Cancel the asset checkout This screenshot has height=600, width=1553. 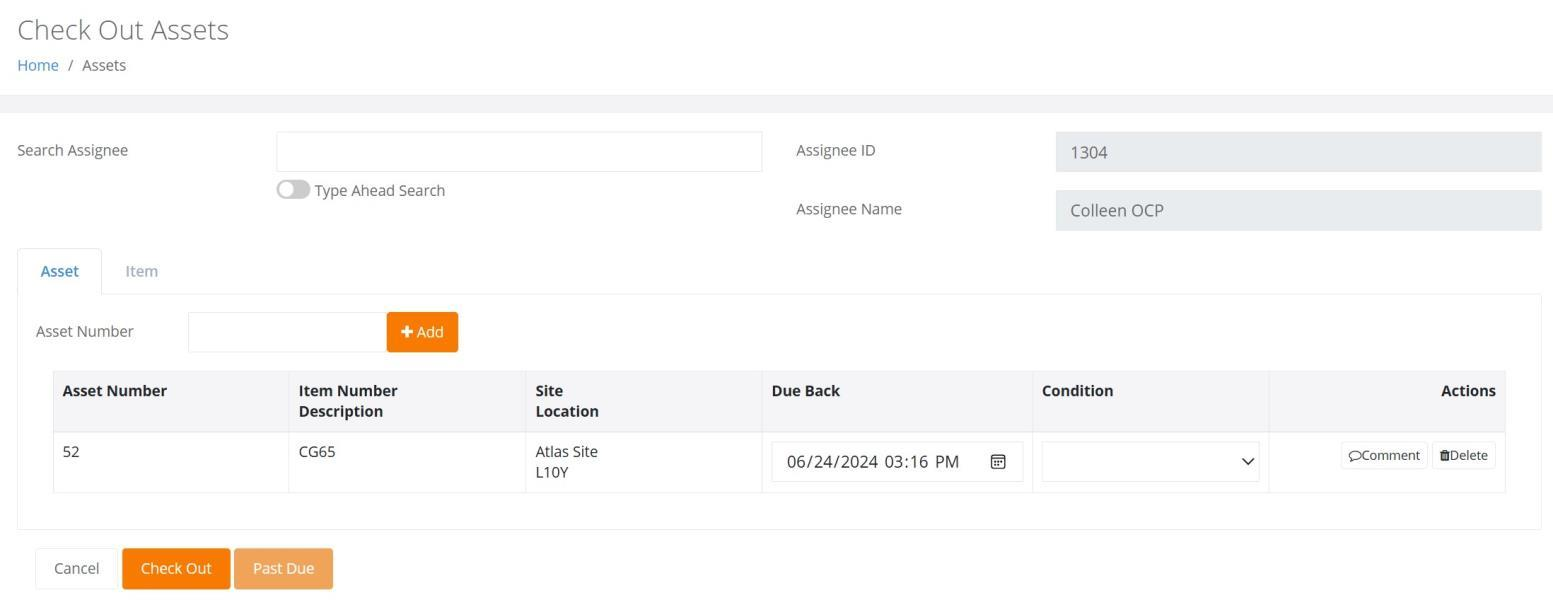pyautogui.click(x=76, y=568)
